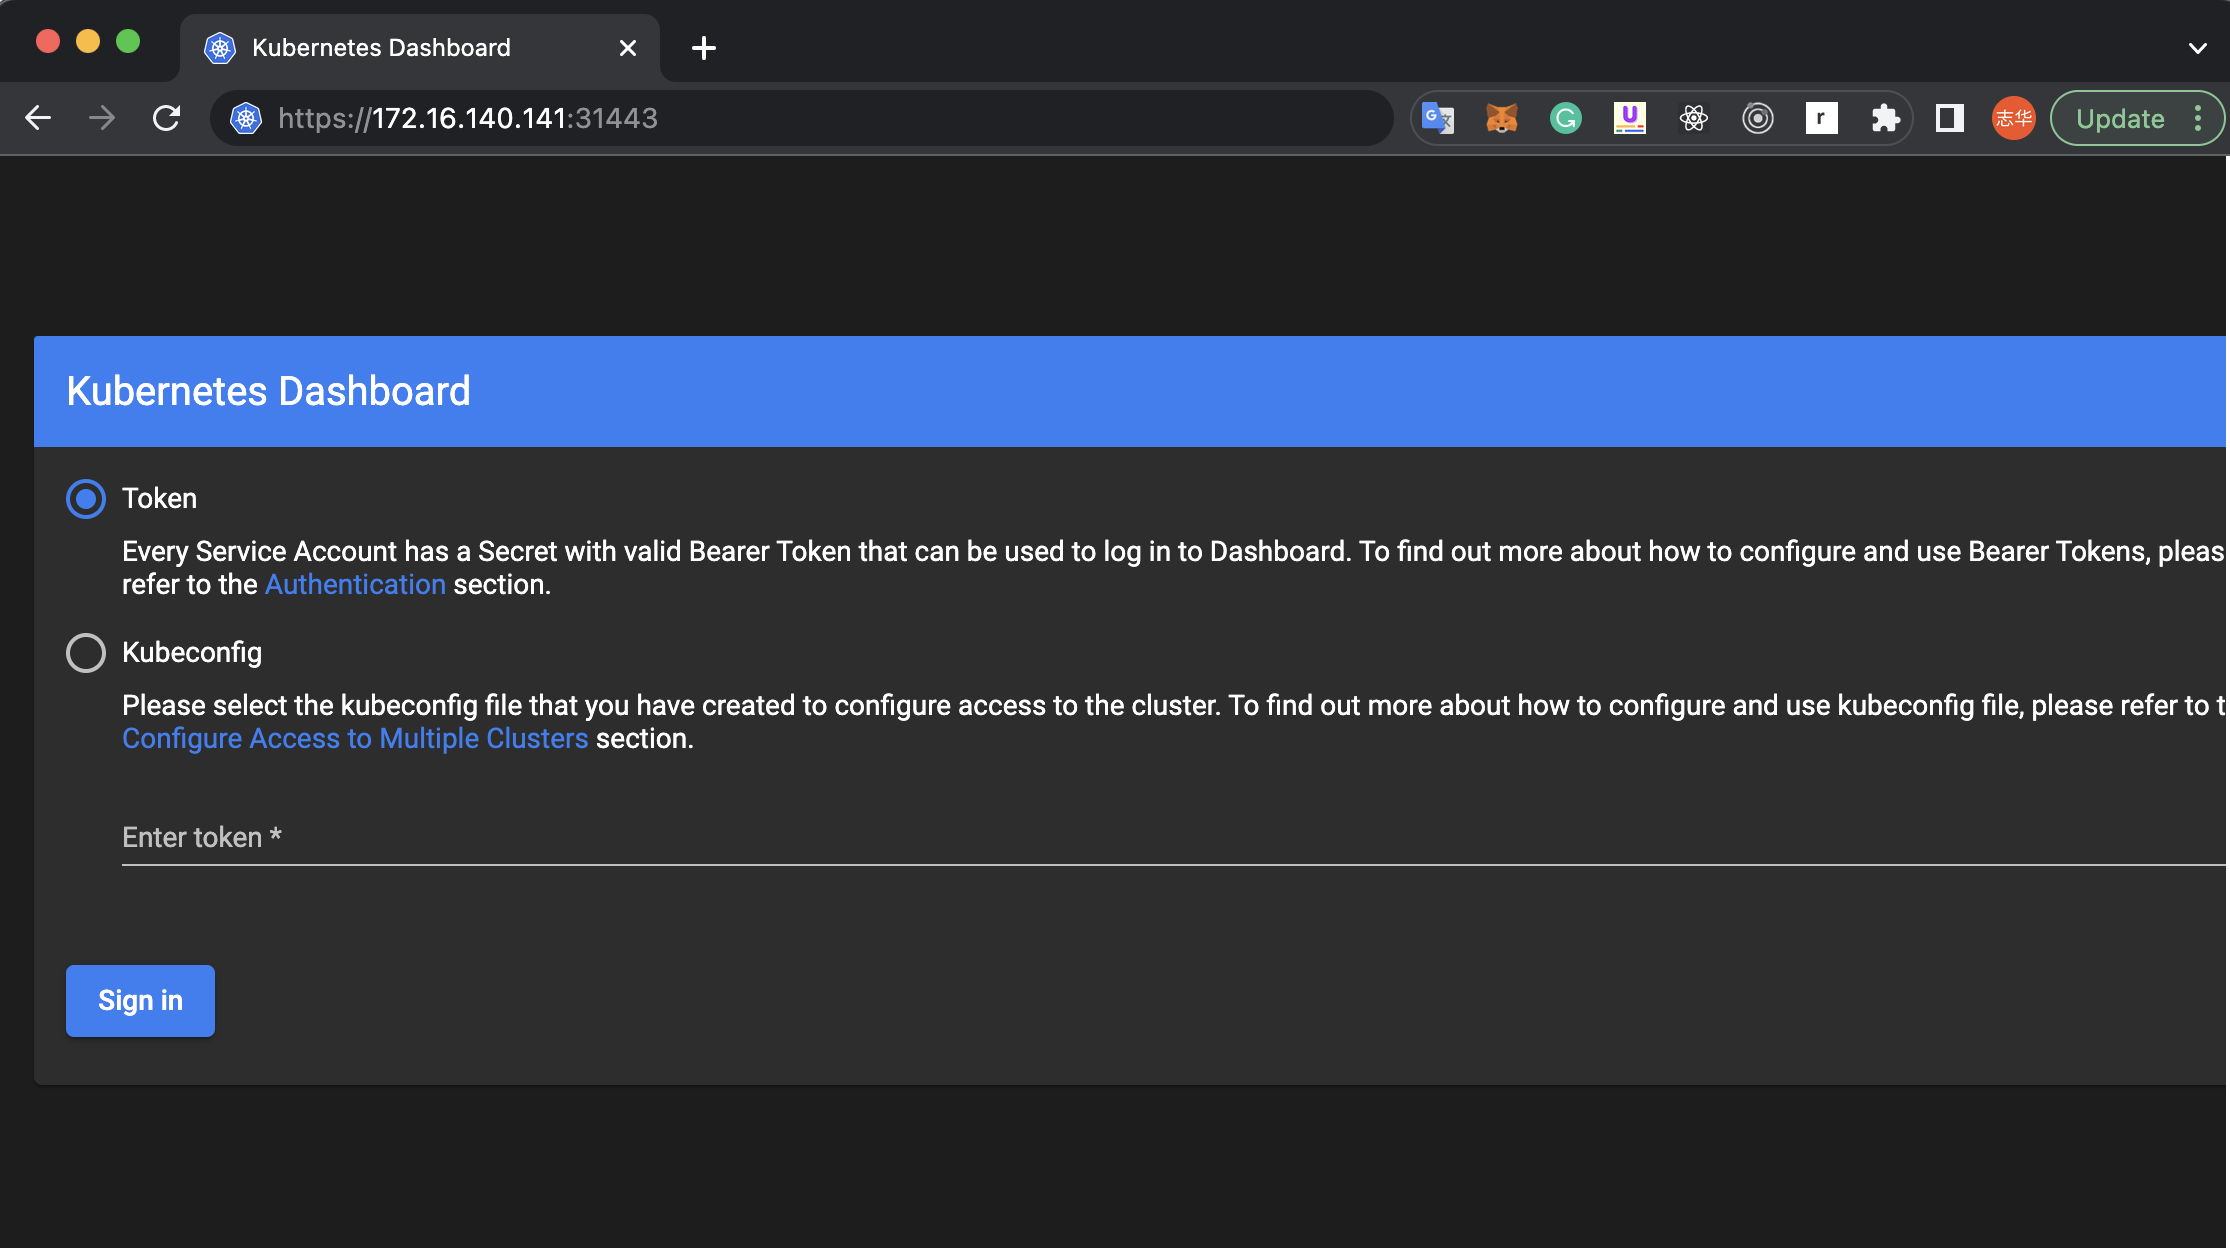Toggle the browser side panel icon
The image size is (2230, 1254).
tap(1950, 118)
